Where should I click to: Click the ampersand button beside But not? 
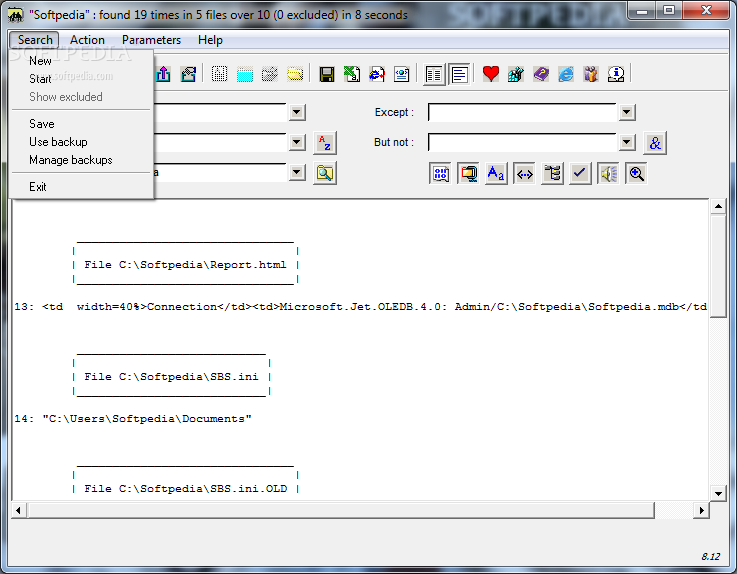tap(655, 143)
